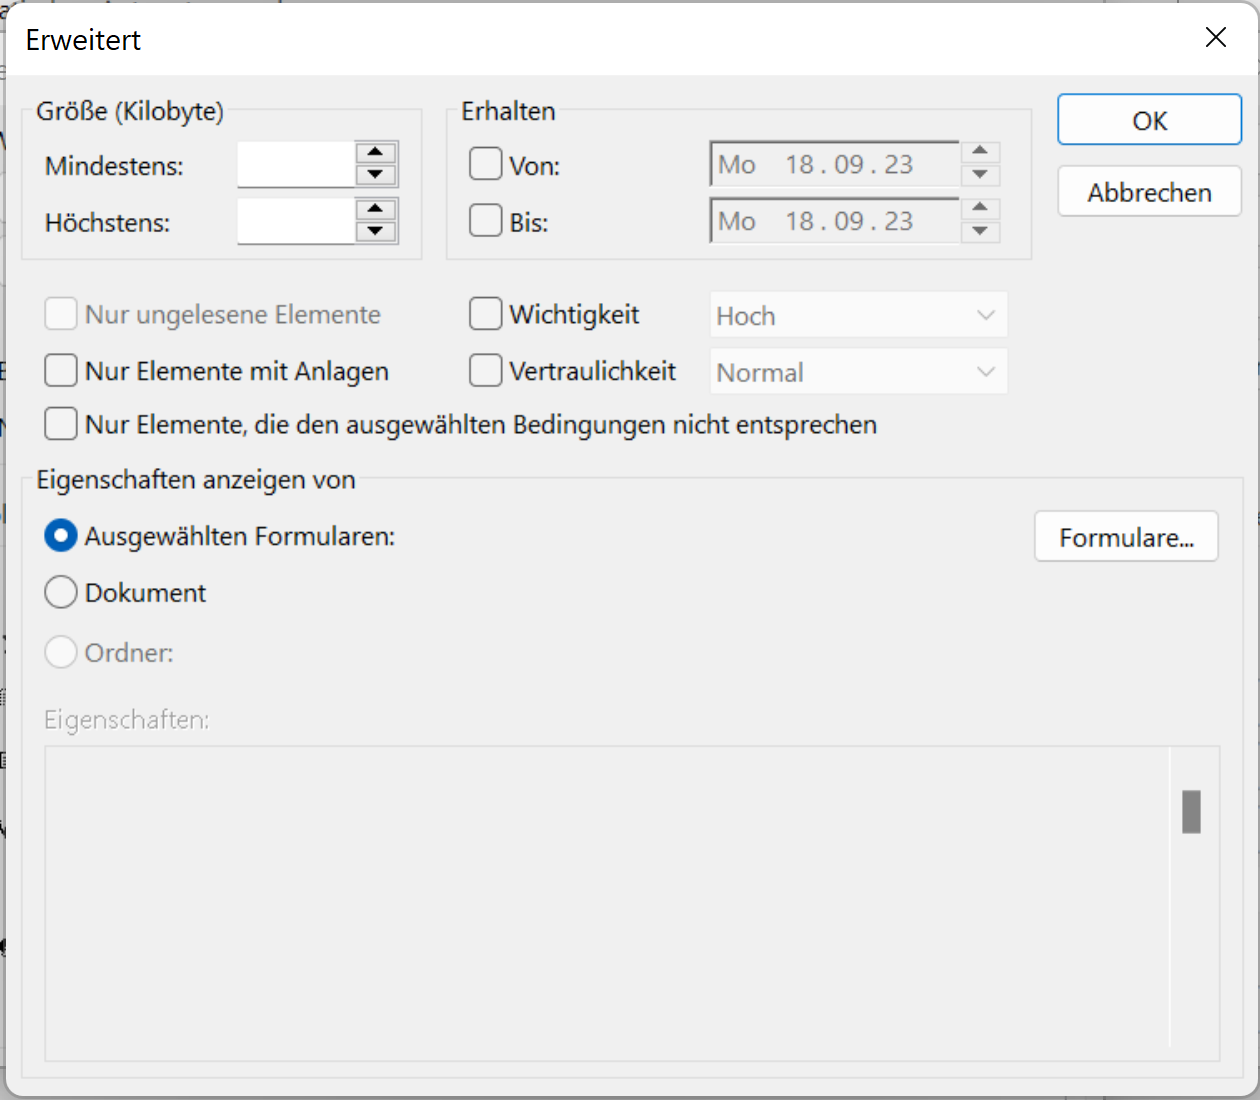Close the Erweitert dialog window
This screenshot has height=1100, width=1260.
[1215, 38]
